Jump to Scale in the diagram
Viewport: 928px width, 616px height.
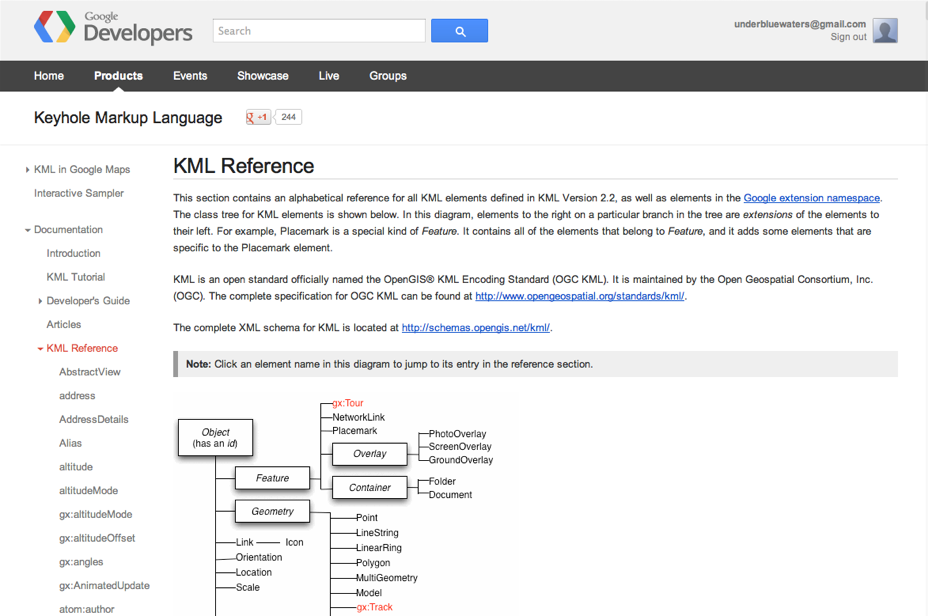tap(247, 588)
